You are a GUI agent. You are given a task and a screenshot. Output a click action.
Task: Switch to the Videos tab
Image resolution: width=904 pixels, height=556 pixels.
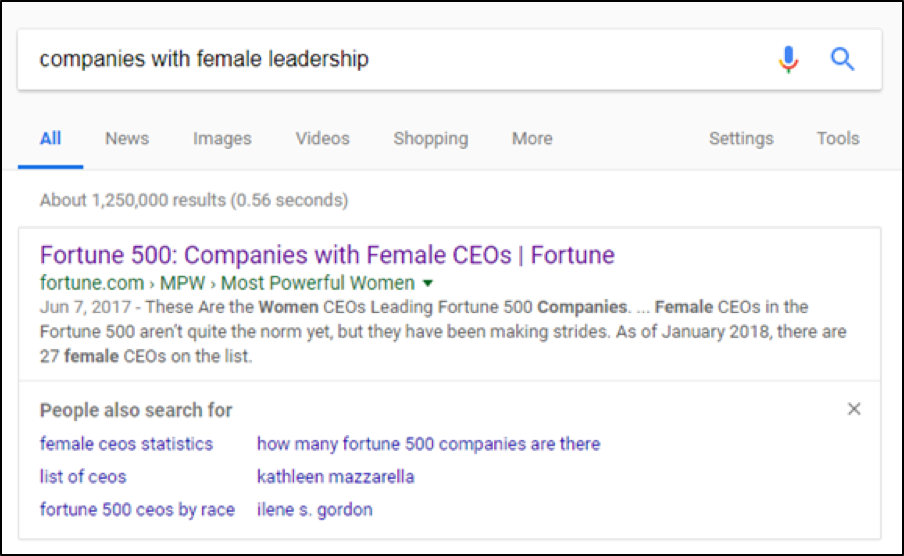[x=322, y=138]
